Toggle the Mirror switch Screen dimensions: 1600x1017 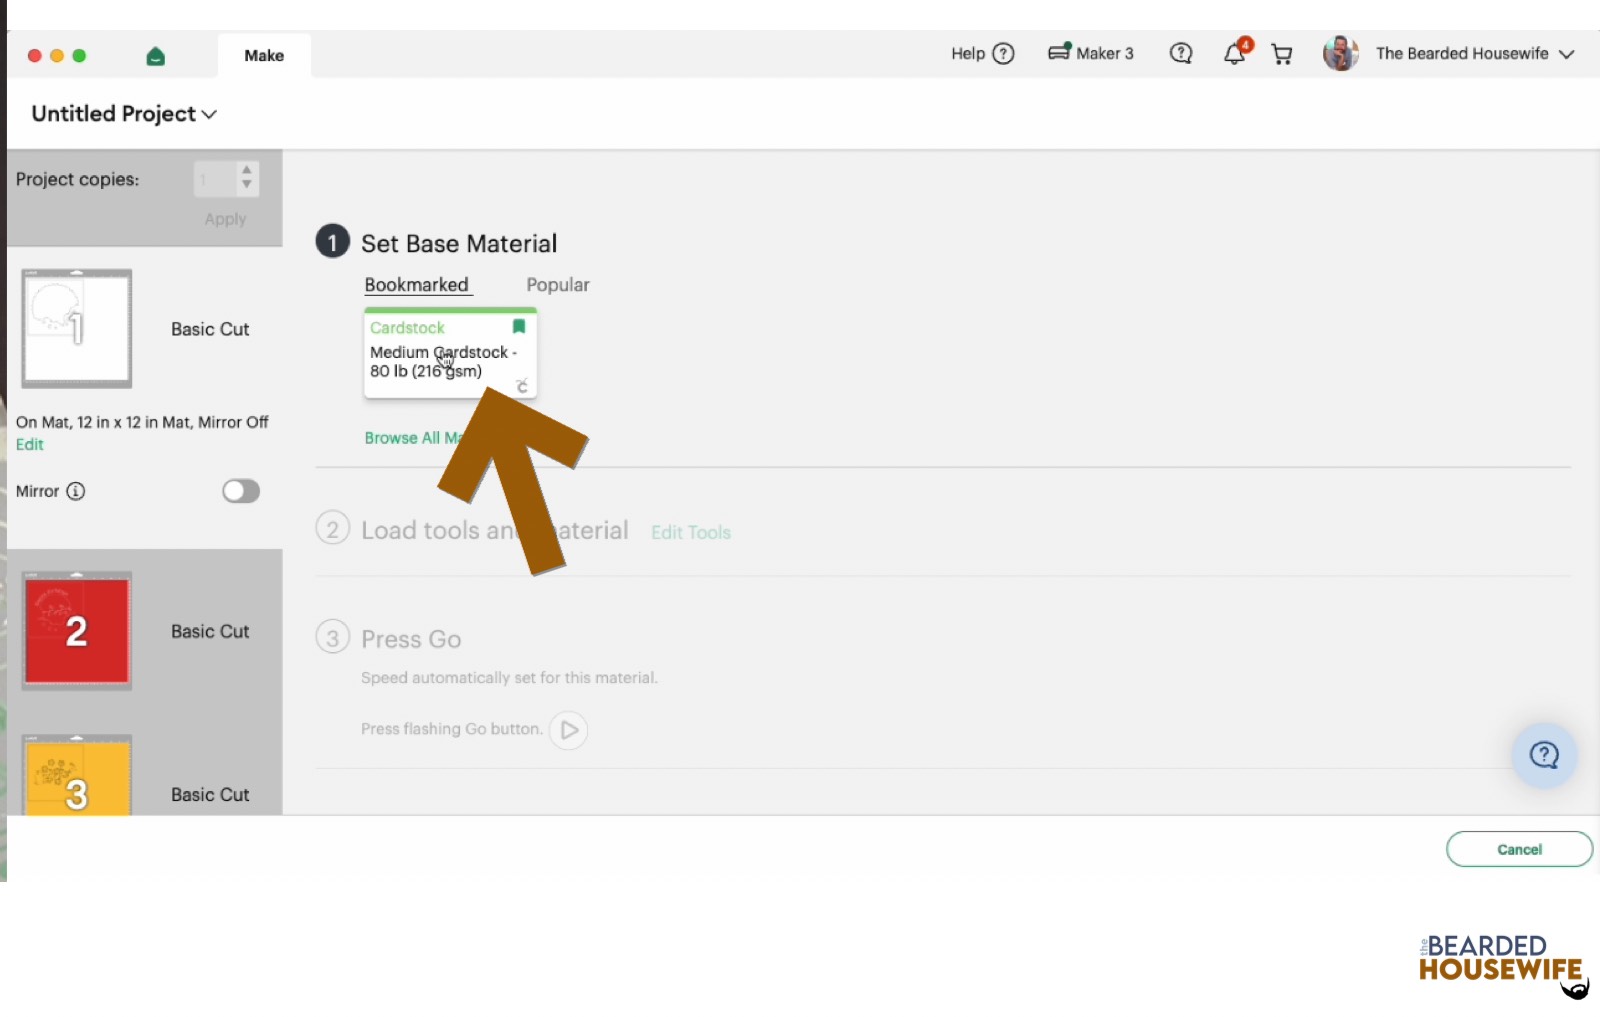pyautogui.click(x=241, y=491)
